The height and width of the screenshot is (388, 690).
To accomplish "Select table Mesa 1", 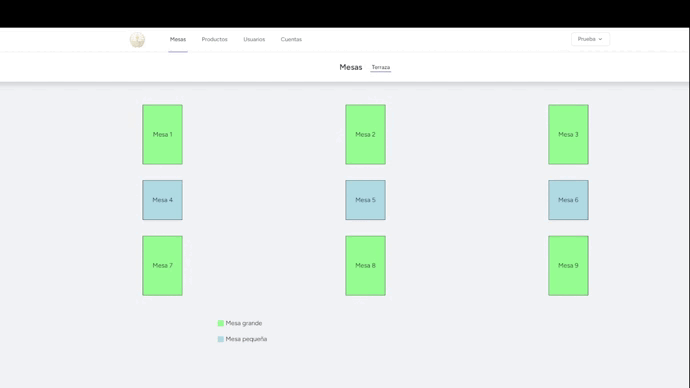I will [162, 135].
